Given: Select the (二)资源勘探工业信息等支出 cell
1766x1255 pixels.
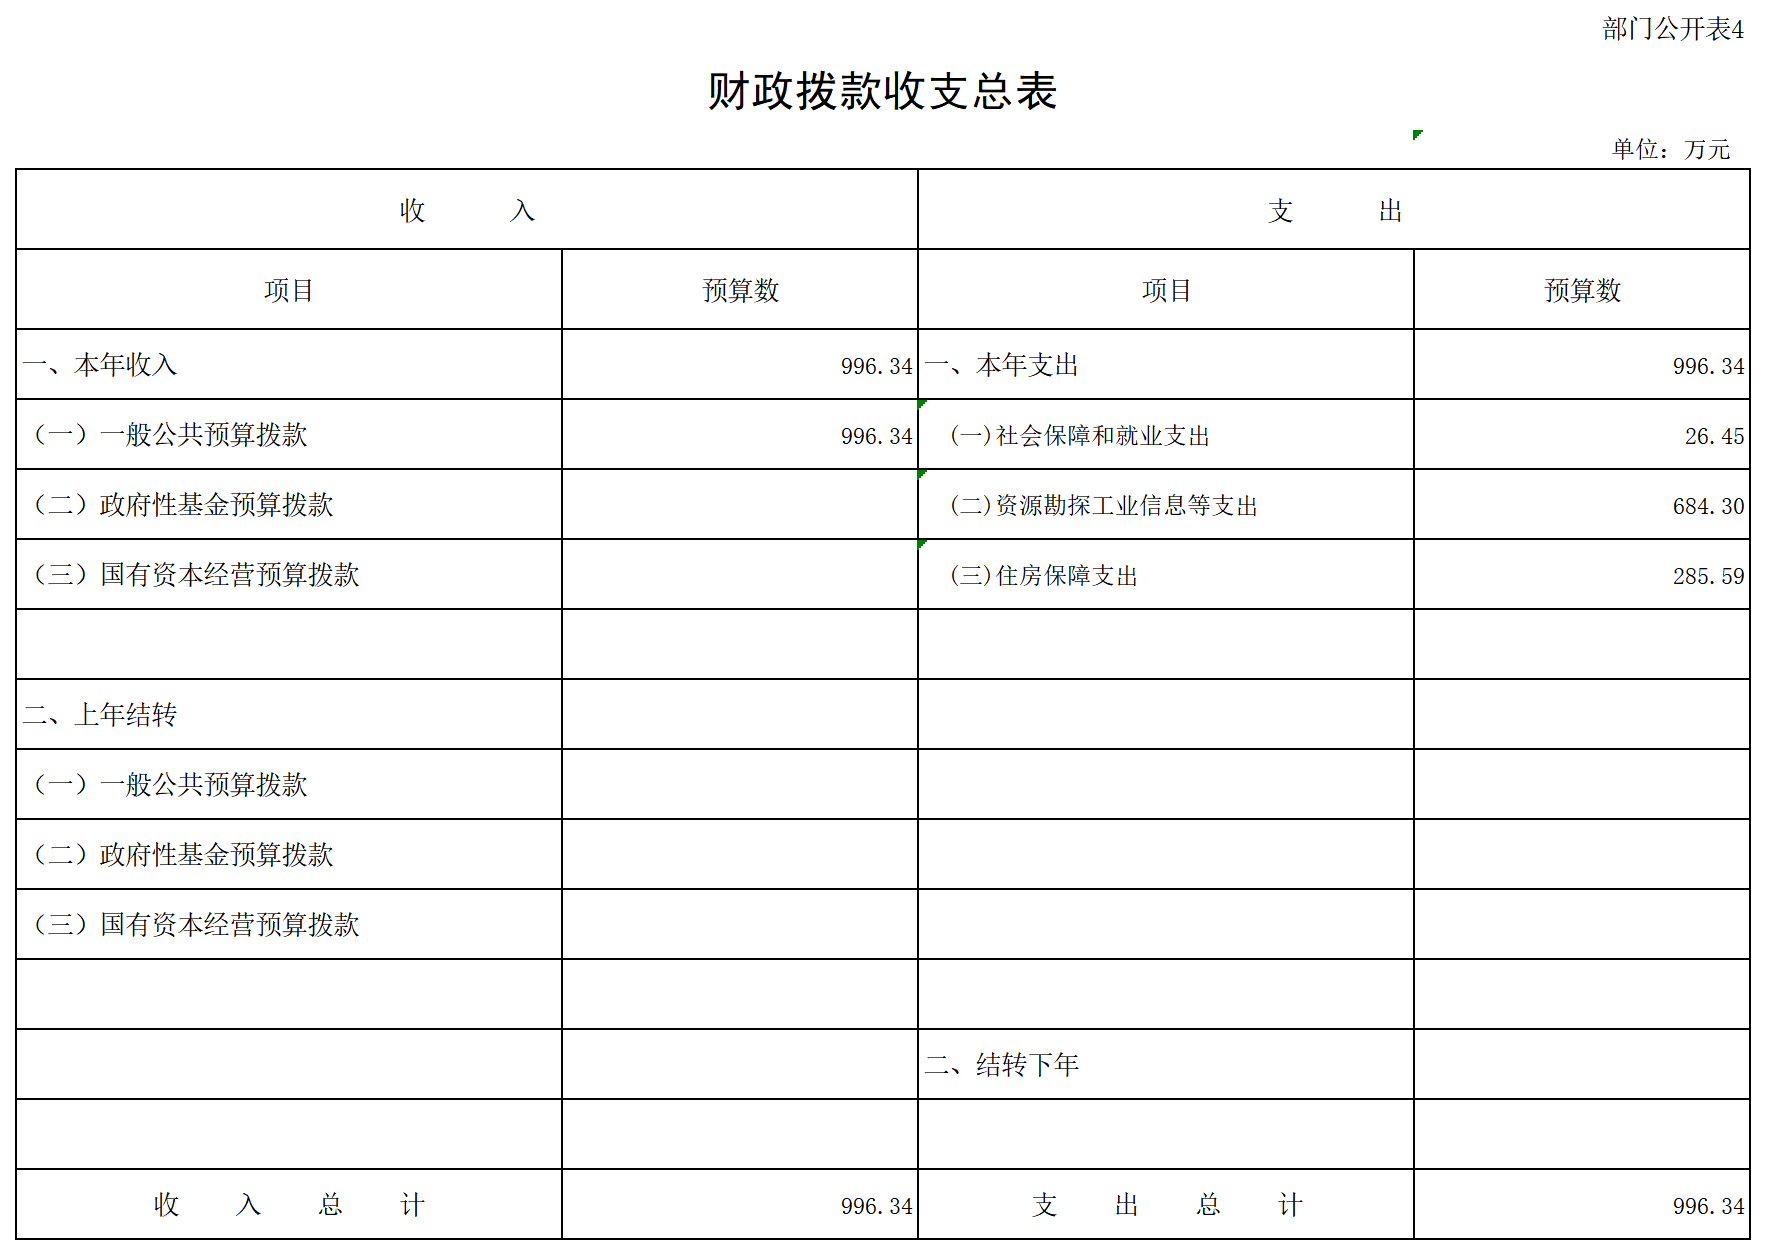Looking at the screenshot, I should coord(1166,505).
